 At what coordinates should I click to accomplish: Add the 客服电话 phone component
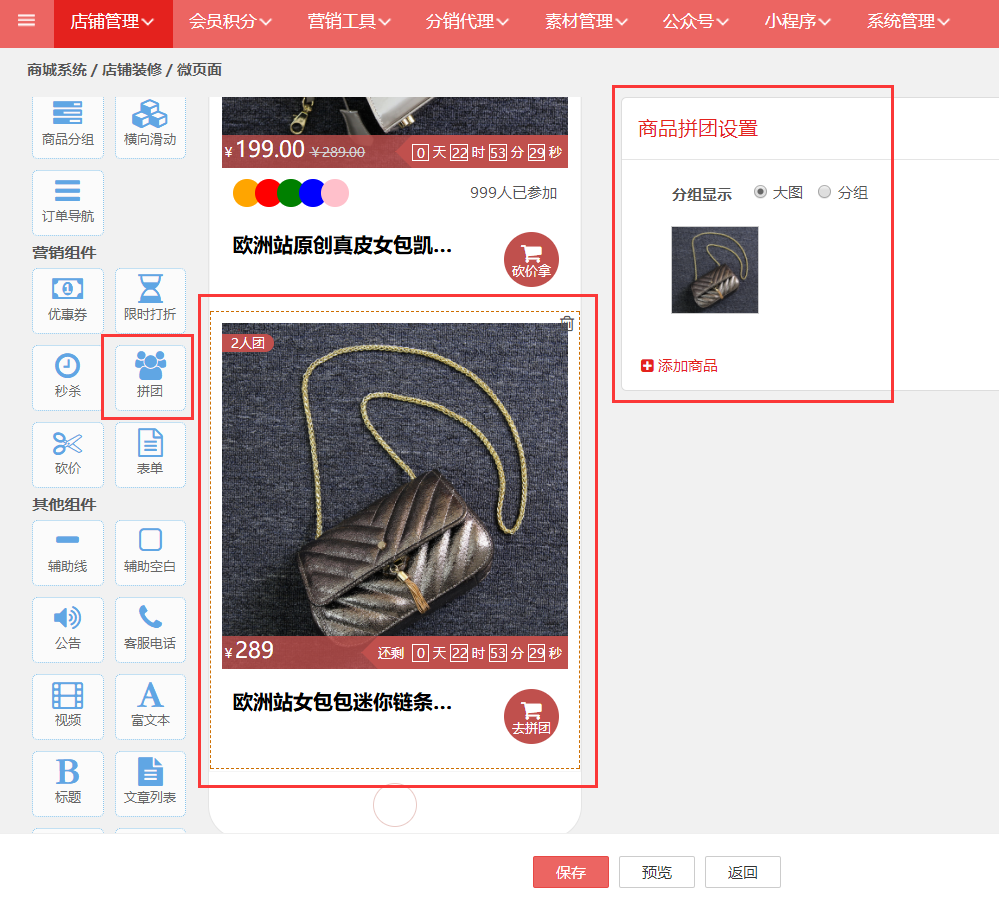(150, 629)
